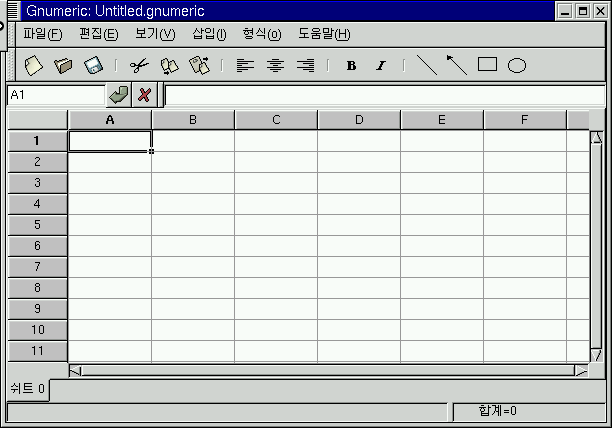
Task: Select row 1 header
Action: tap(37, 141)
